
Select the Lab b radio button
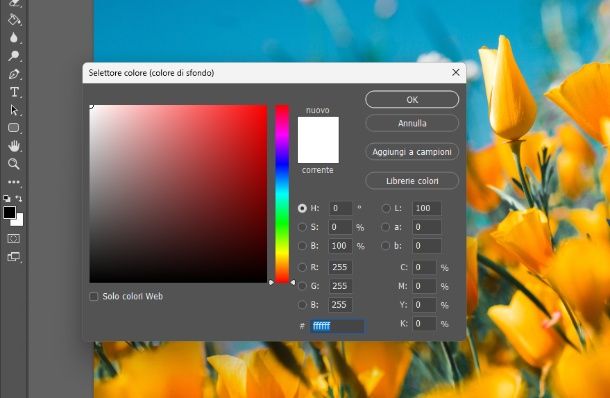[x=386, y=246]
